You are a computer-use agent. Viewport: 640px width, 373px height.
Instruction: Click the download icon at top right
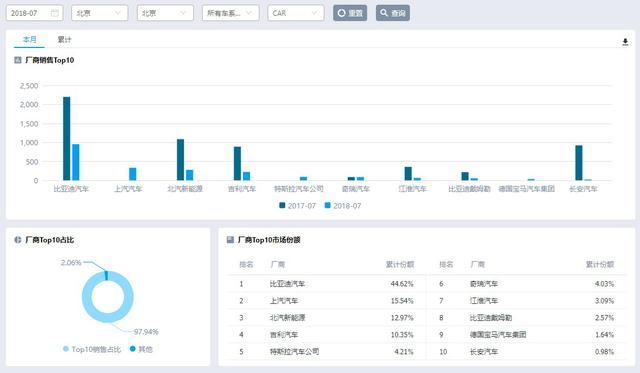pyautogui.click(x=625, y=42)
